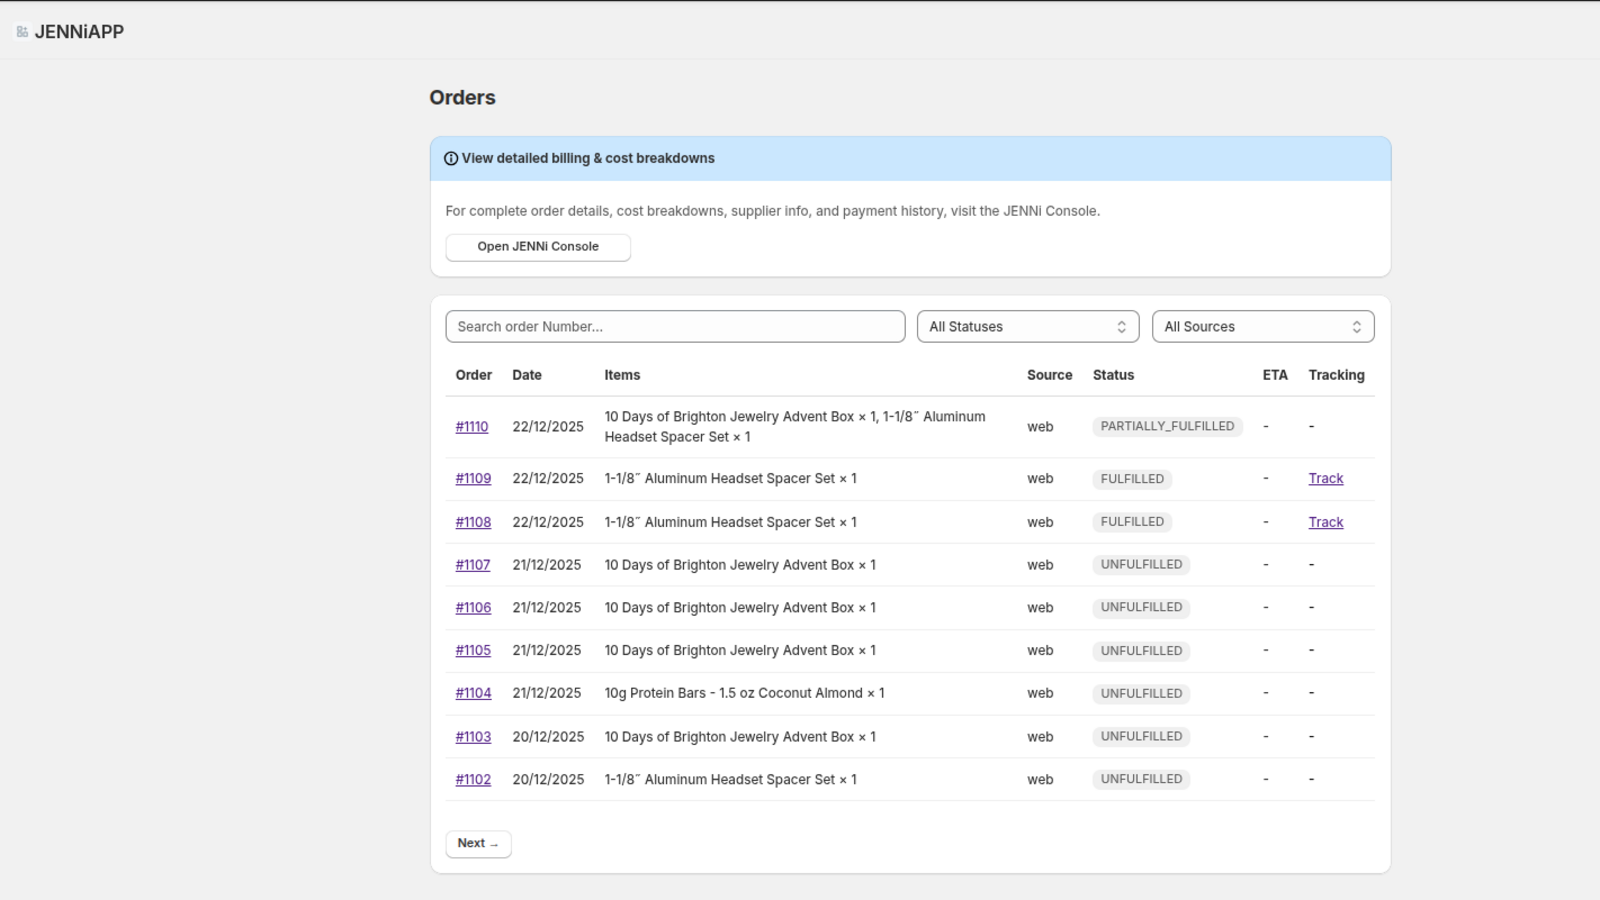Click the Order column header

473,375
